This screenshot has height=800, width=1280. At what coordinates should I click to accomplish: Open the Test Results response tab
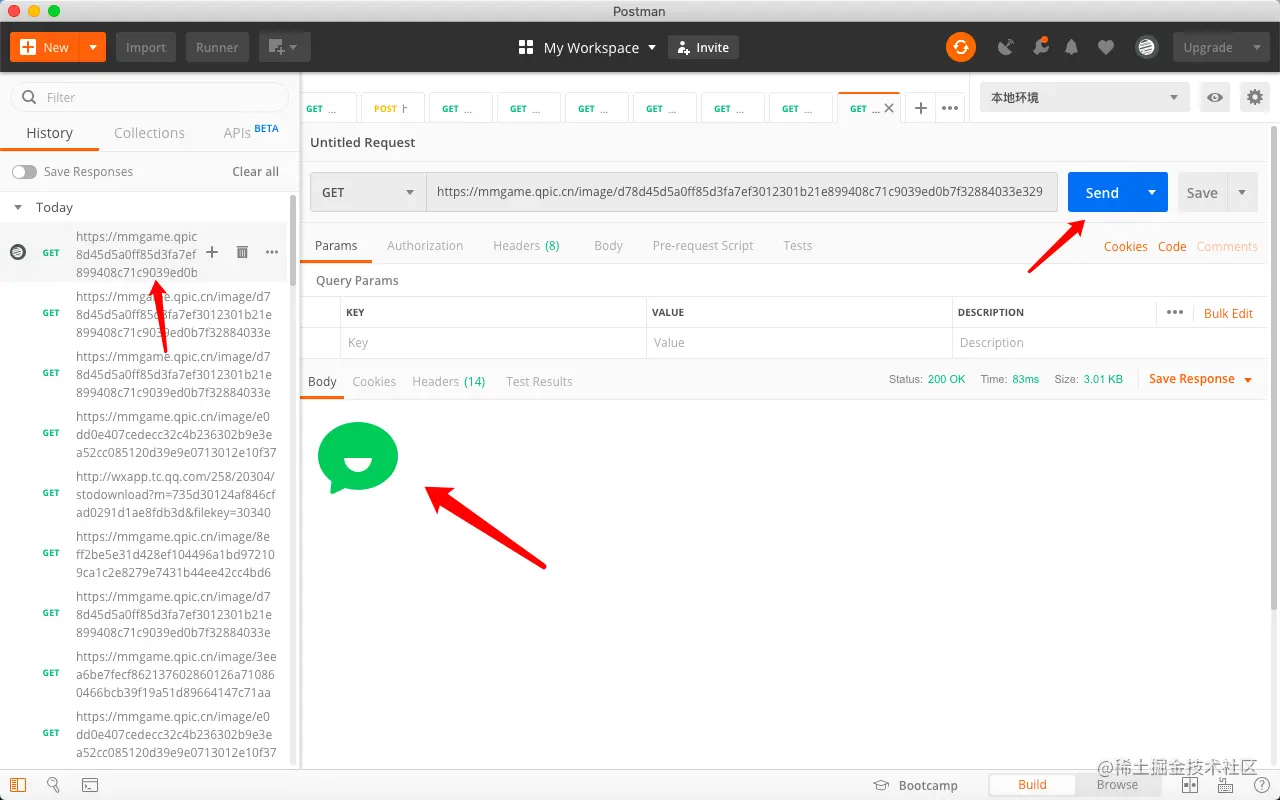[539, 381]
